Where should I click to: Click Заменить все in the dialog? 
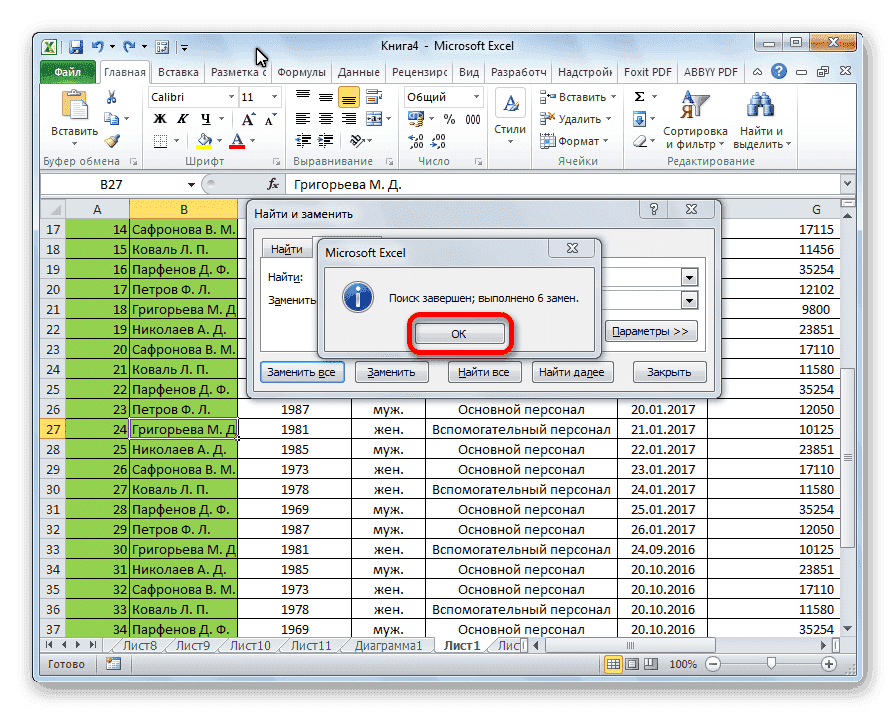pos(303,371)
